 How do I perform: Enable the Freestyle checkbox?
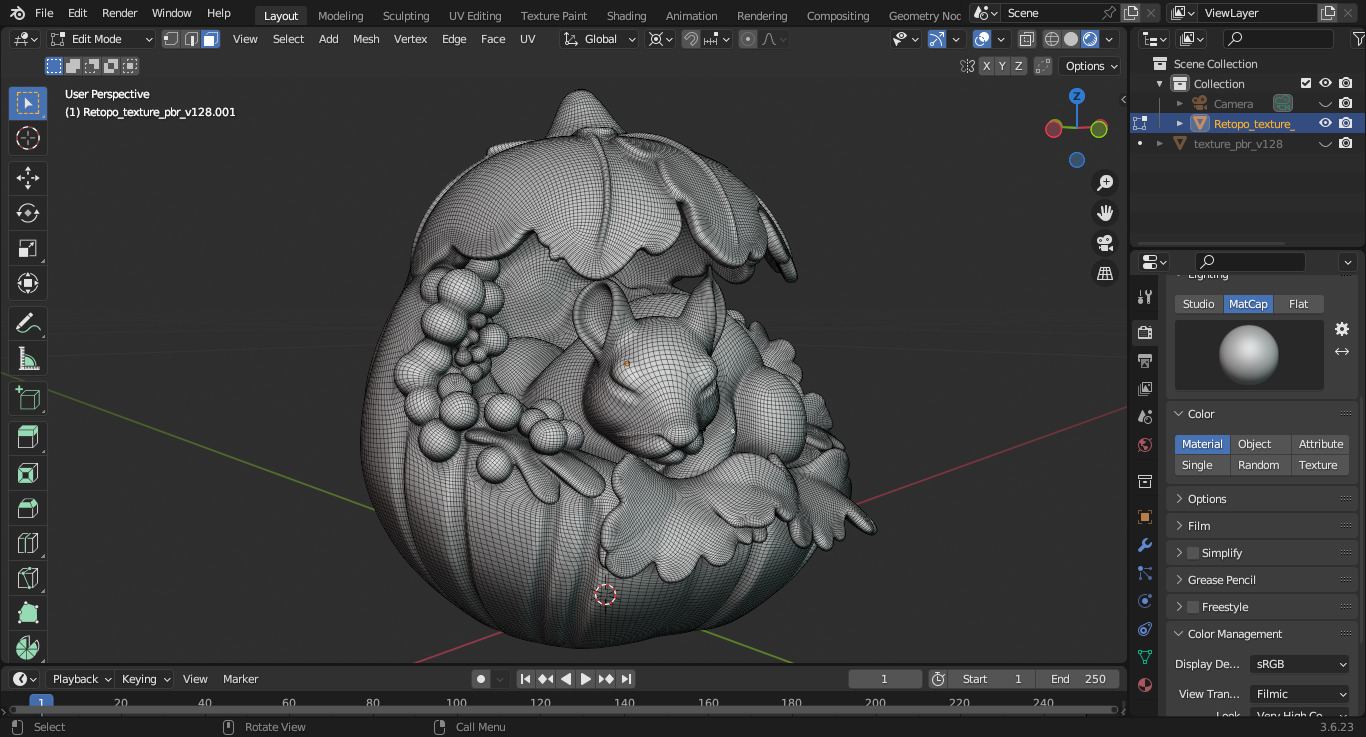tap(1192, 607)
